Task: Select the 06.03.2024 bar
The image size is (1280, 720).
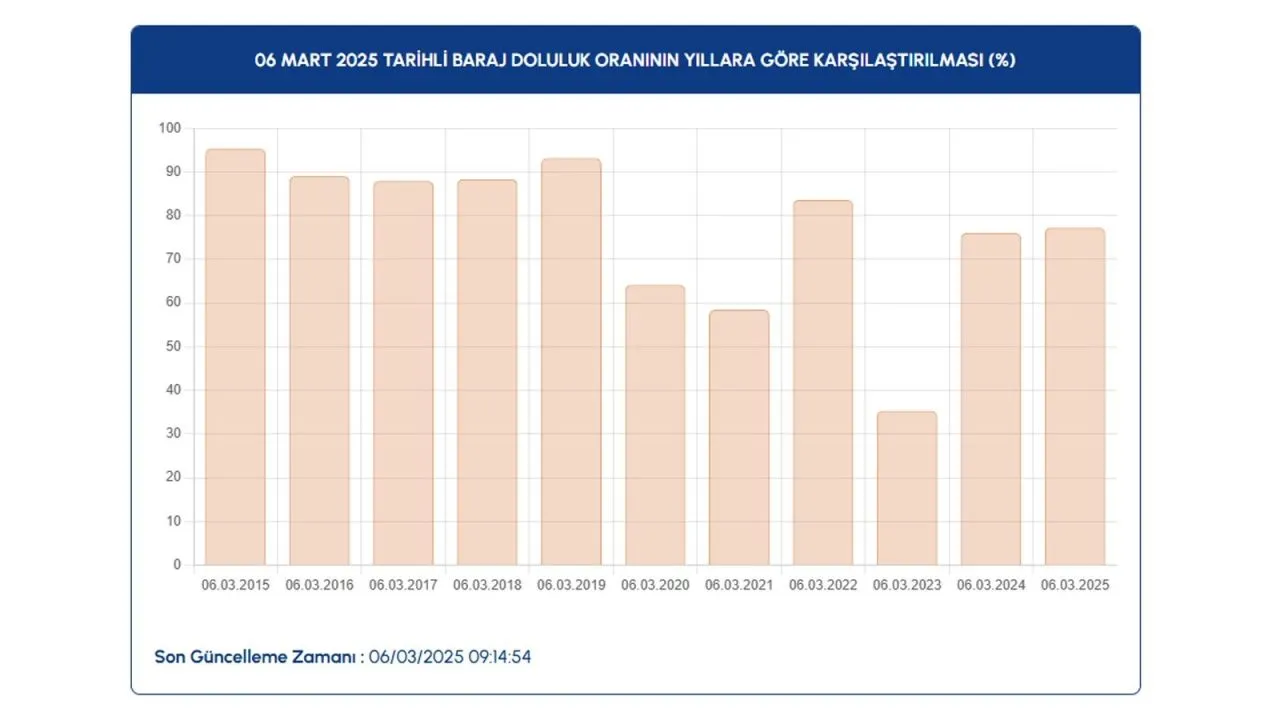Action: 991,399
